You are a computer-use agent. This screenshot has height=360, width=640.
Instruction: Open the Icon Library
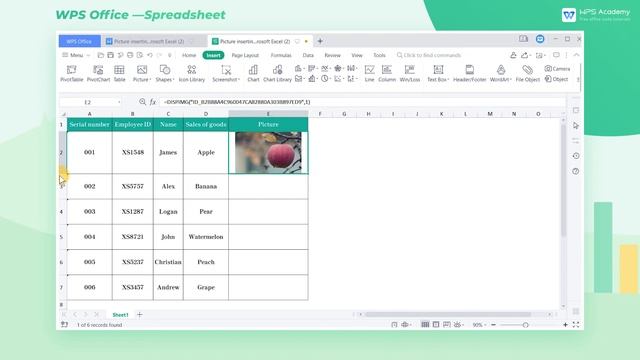pos(191,73)
